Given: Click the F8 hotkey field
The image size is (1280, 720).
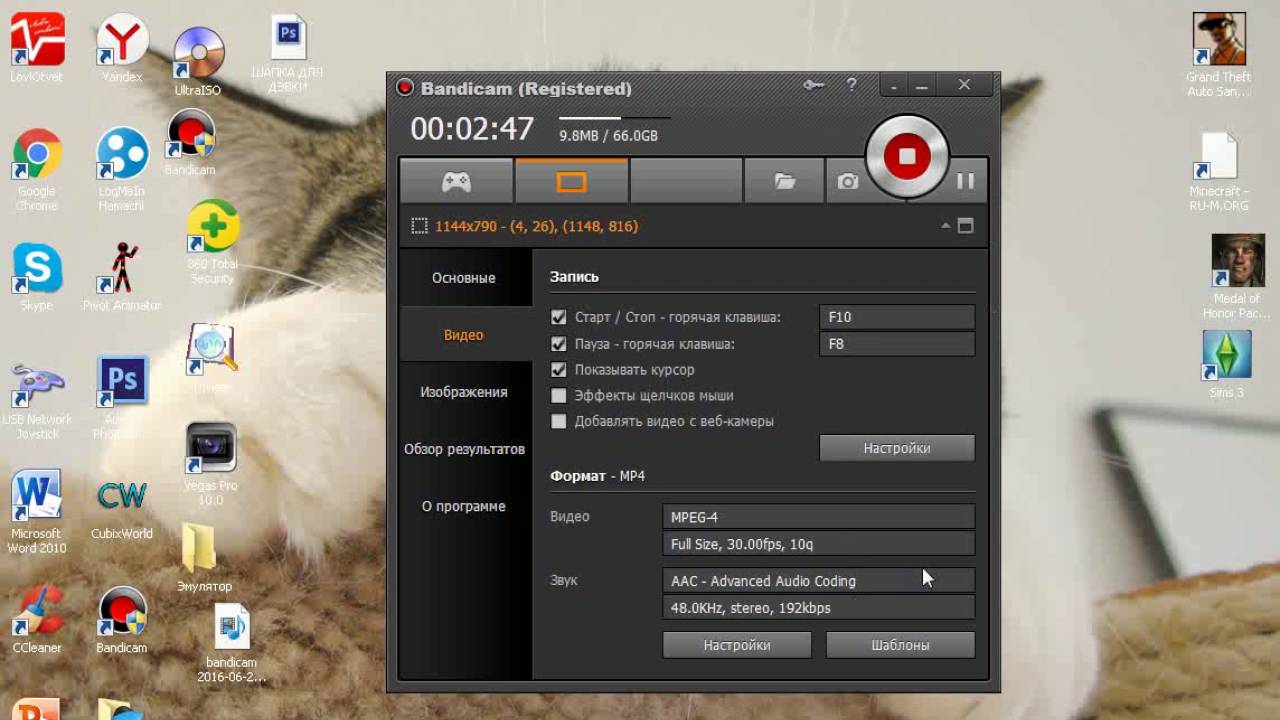Looking at the screenshot, I should pos(897,344).
